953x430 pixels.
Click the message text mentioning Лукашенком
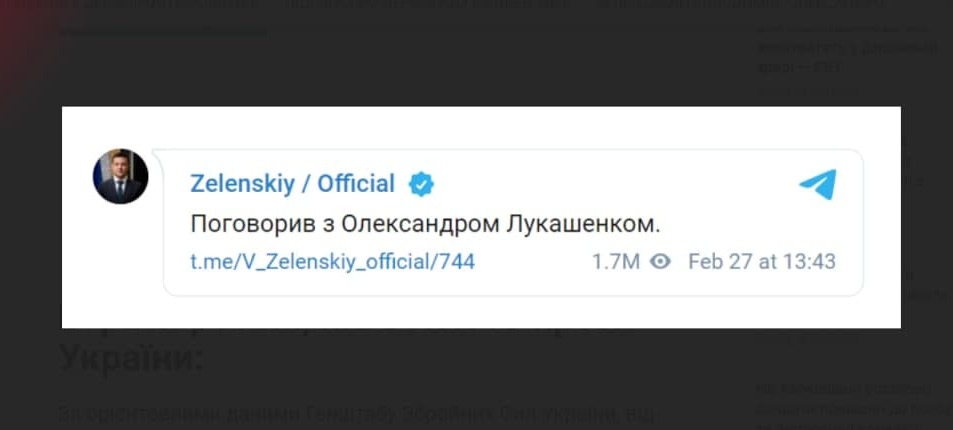click(425, 224)
